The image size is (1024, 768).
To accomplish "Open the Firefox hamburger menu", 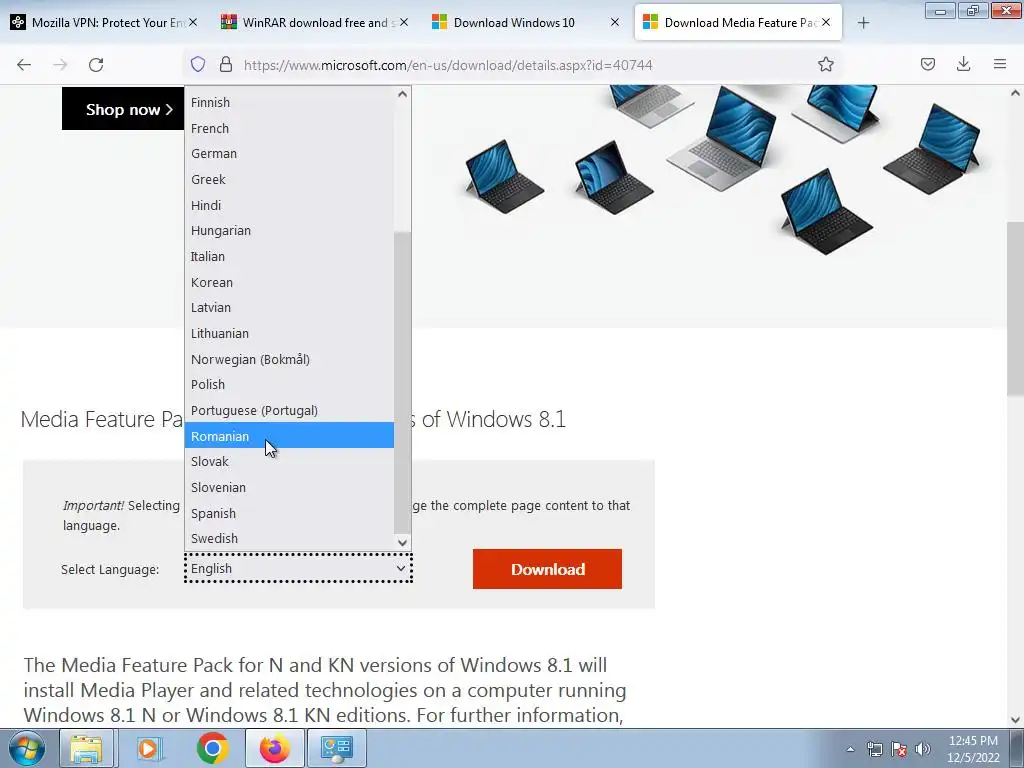I will tap(1000, 64).
